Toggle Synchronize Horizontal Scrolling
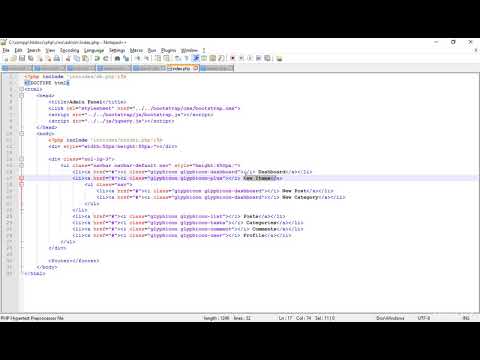This screenshot has width=480, height=360. pyautogui.click(x=166, y=58)
